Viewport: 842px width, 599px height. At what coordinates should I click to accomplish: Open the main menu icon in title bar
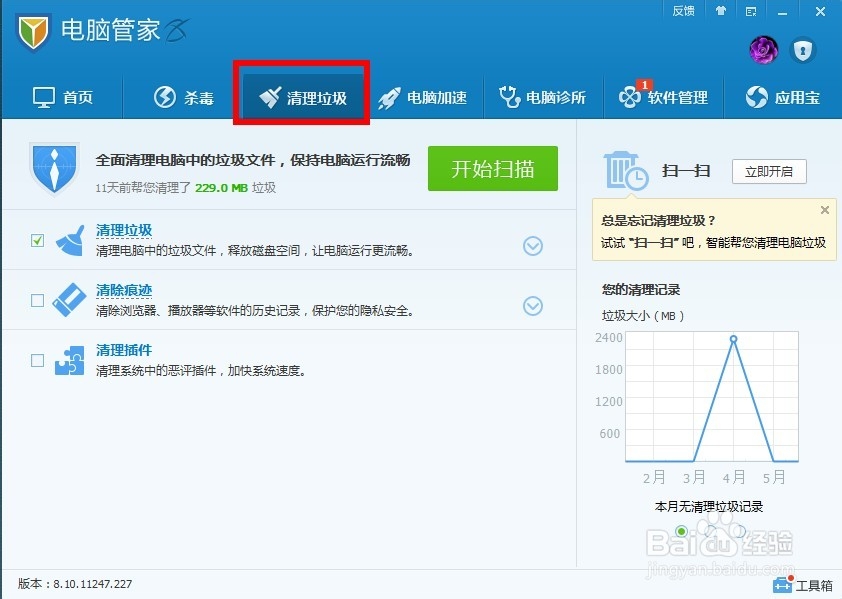(751, 11)
